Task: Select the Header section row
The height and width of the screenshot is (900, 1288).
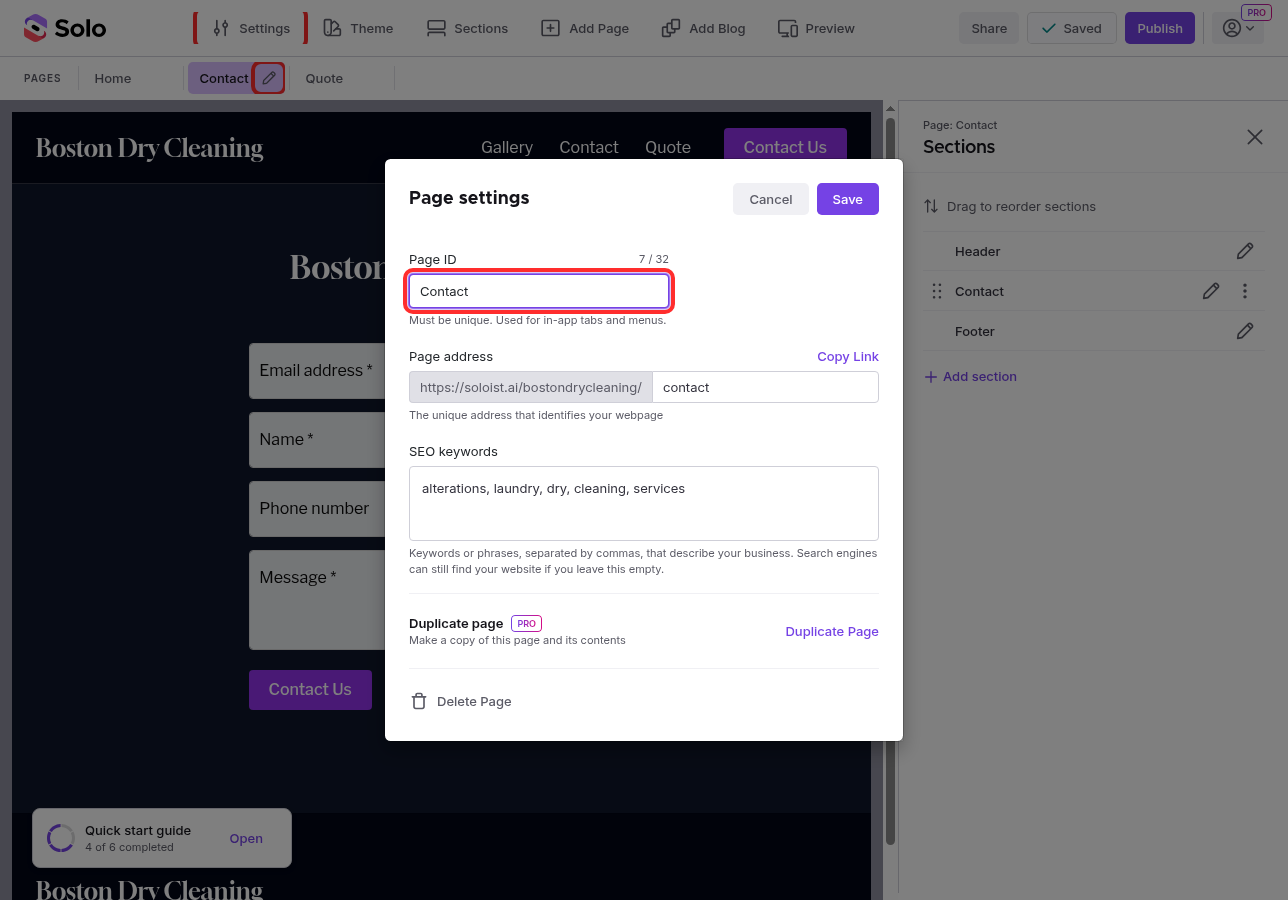Action: [1093, 251]
